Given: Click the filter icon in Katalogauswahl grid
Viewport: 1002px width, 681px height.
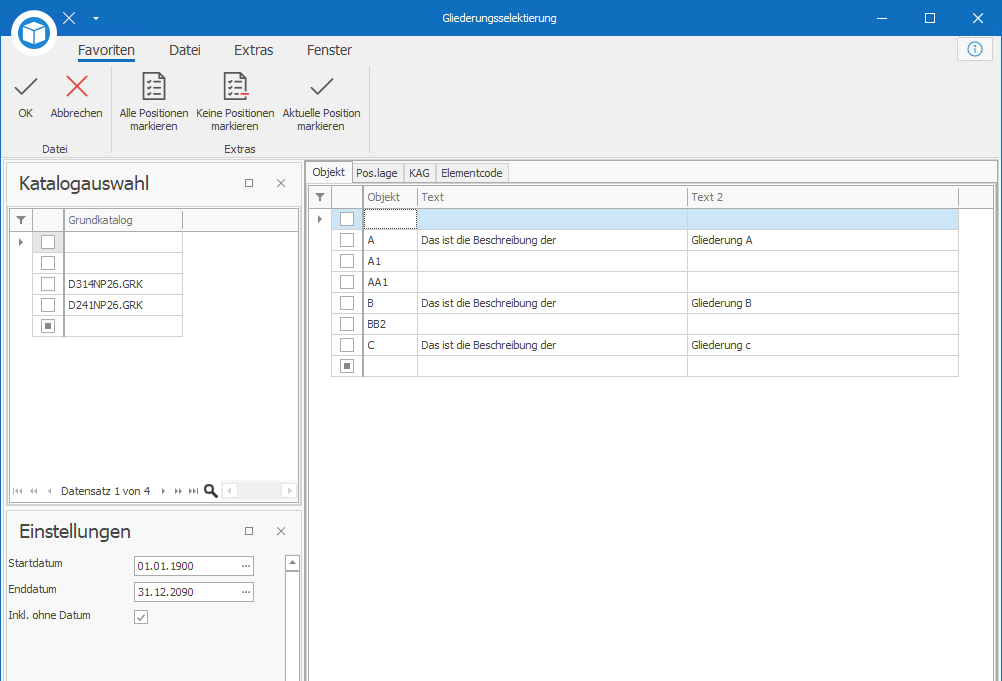Looking at the screenshot, I should click(21, 220).
